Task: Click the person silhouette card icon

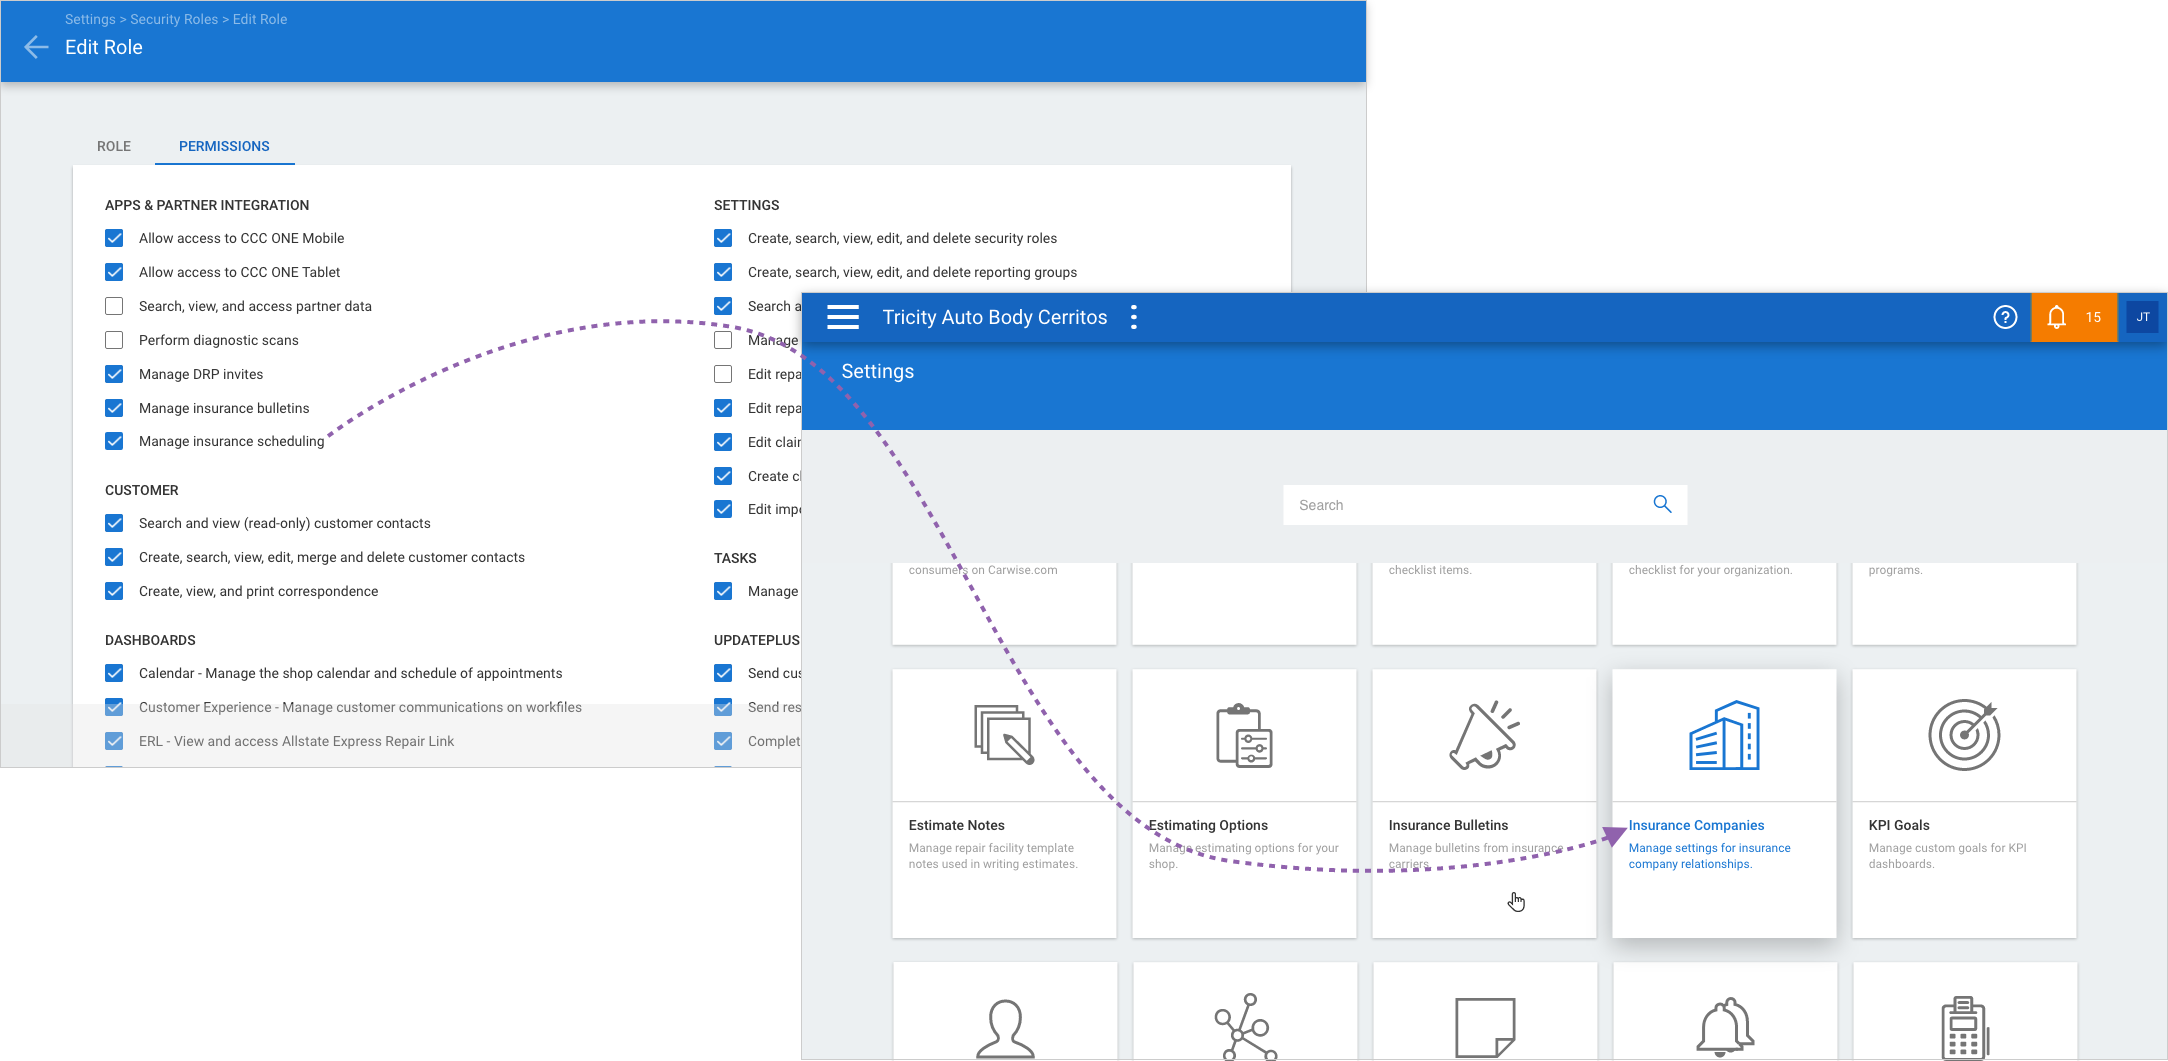Action: [1005, 1028]
